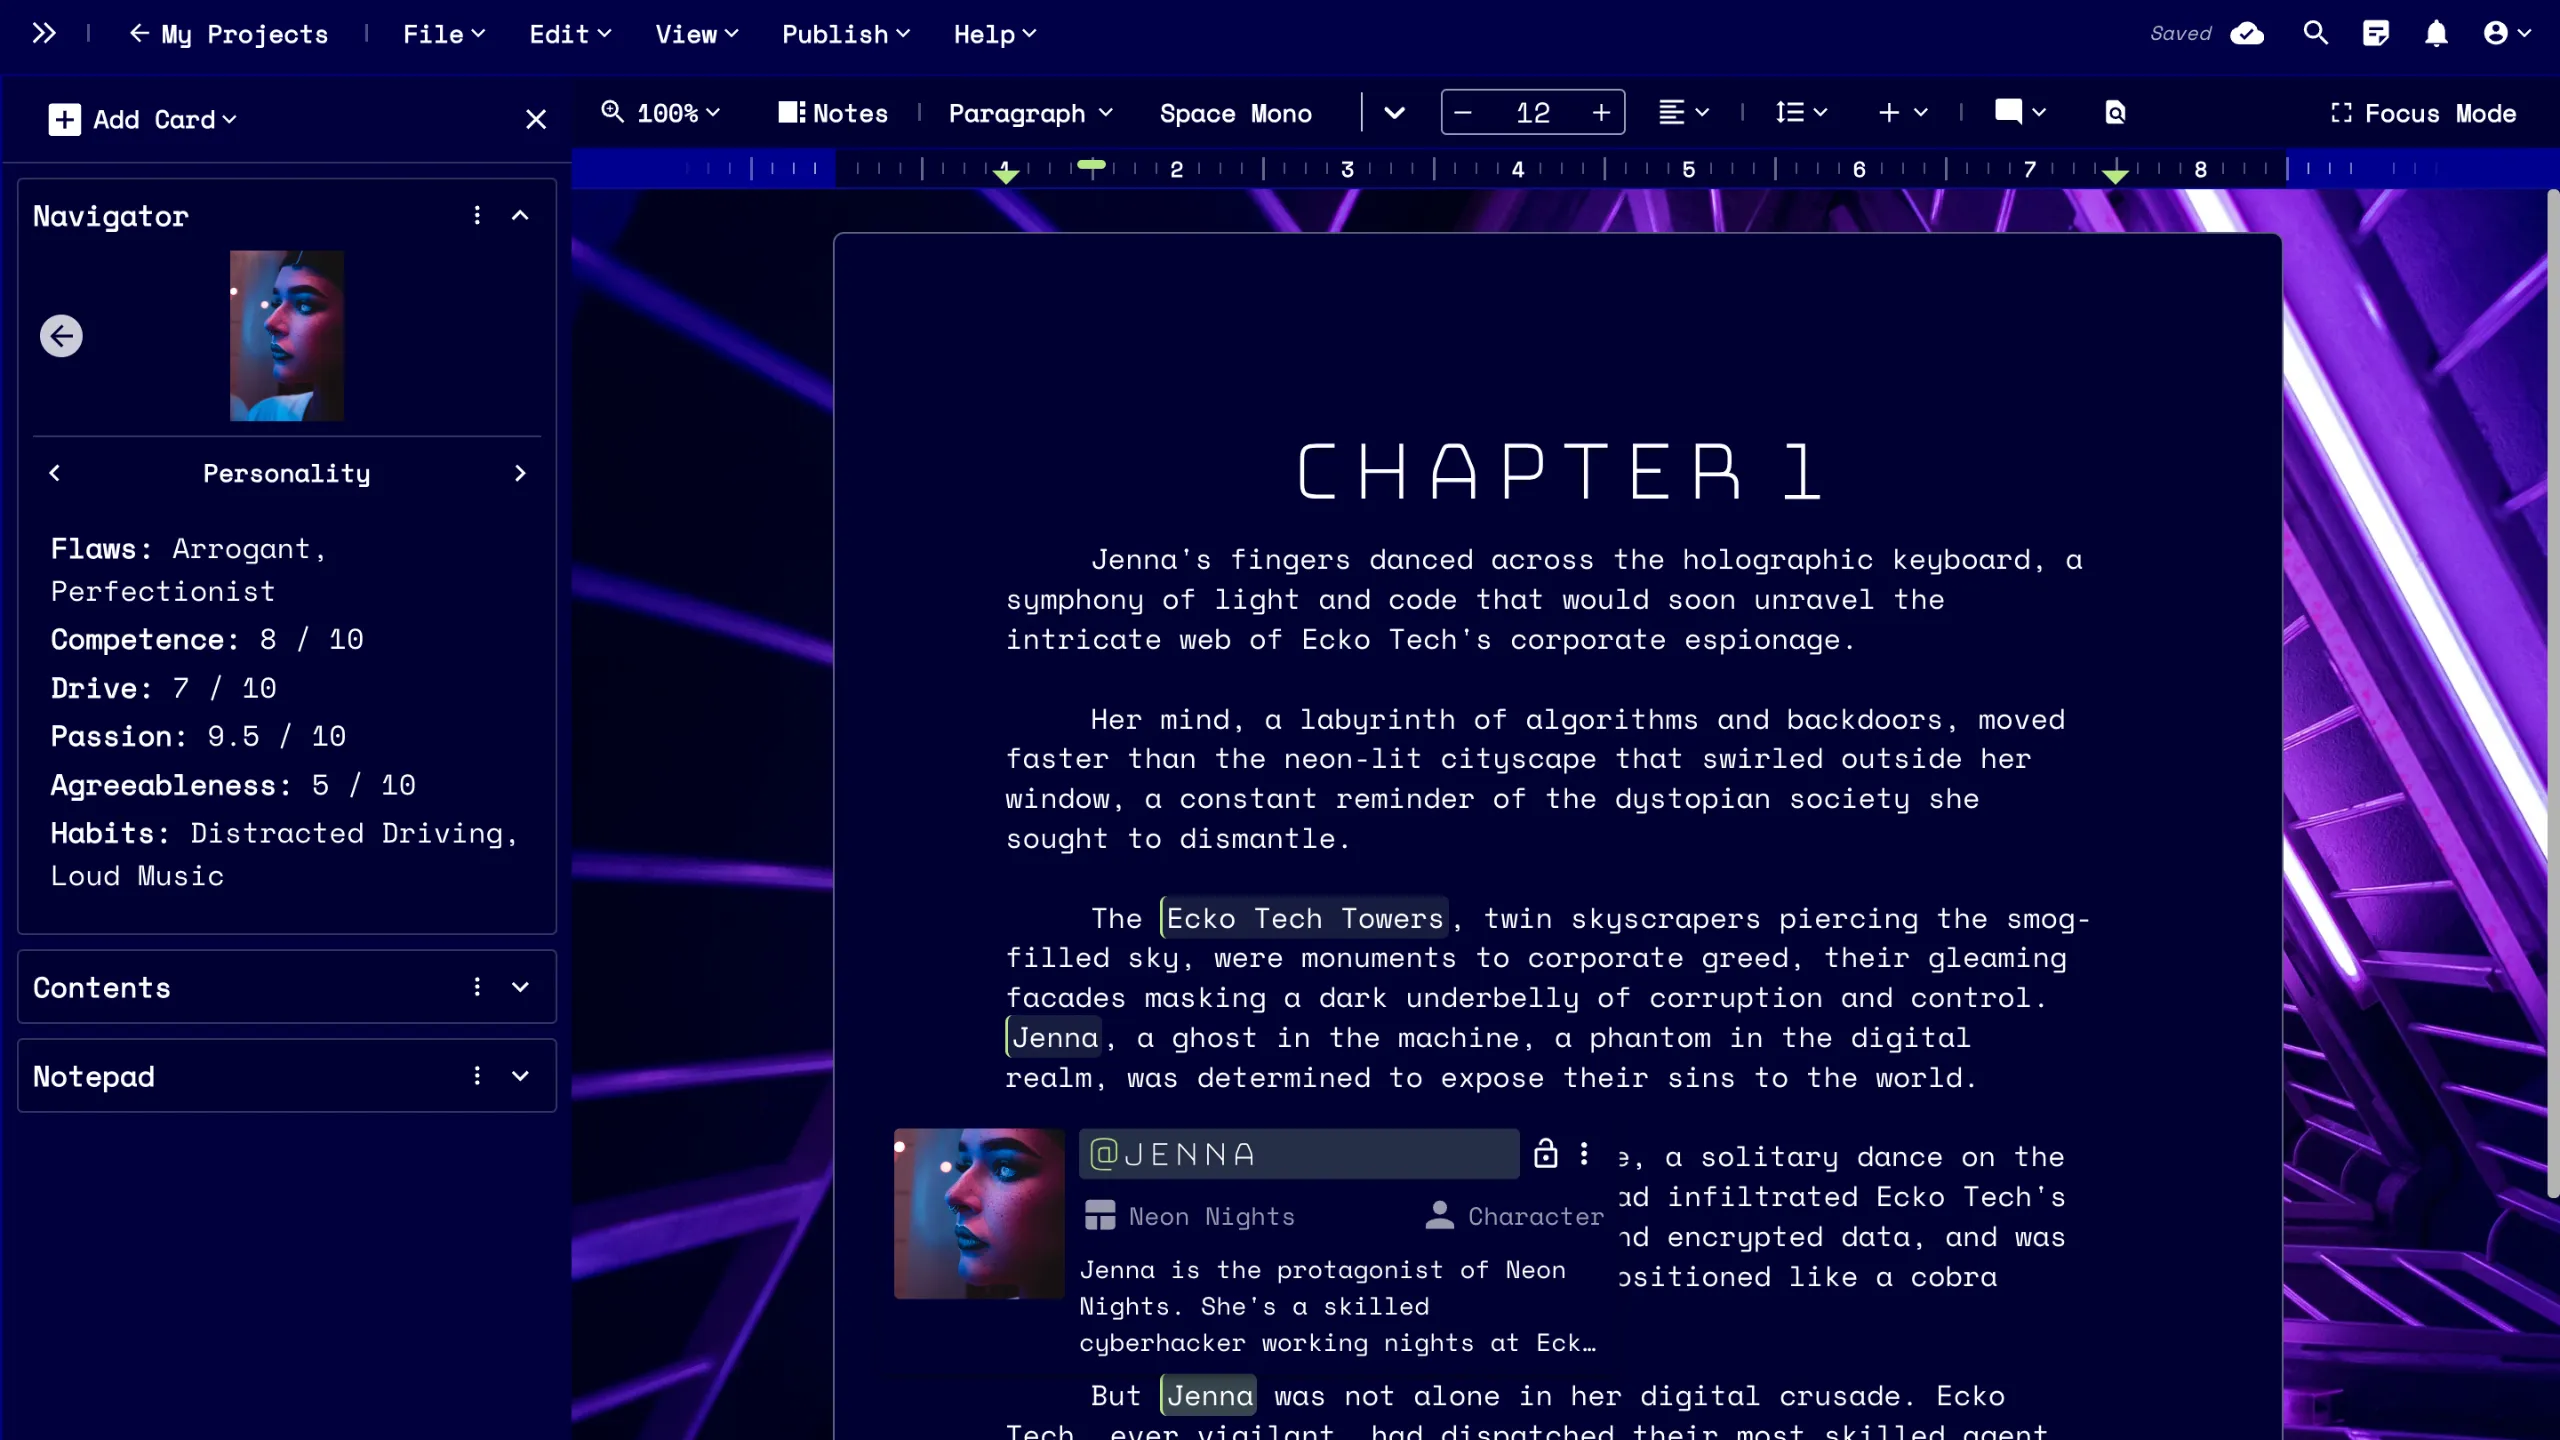Open the comments panel icon in top bar
The image size is (2560, 1440).
pos(2376,33)
